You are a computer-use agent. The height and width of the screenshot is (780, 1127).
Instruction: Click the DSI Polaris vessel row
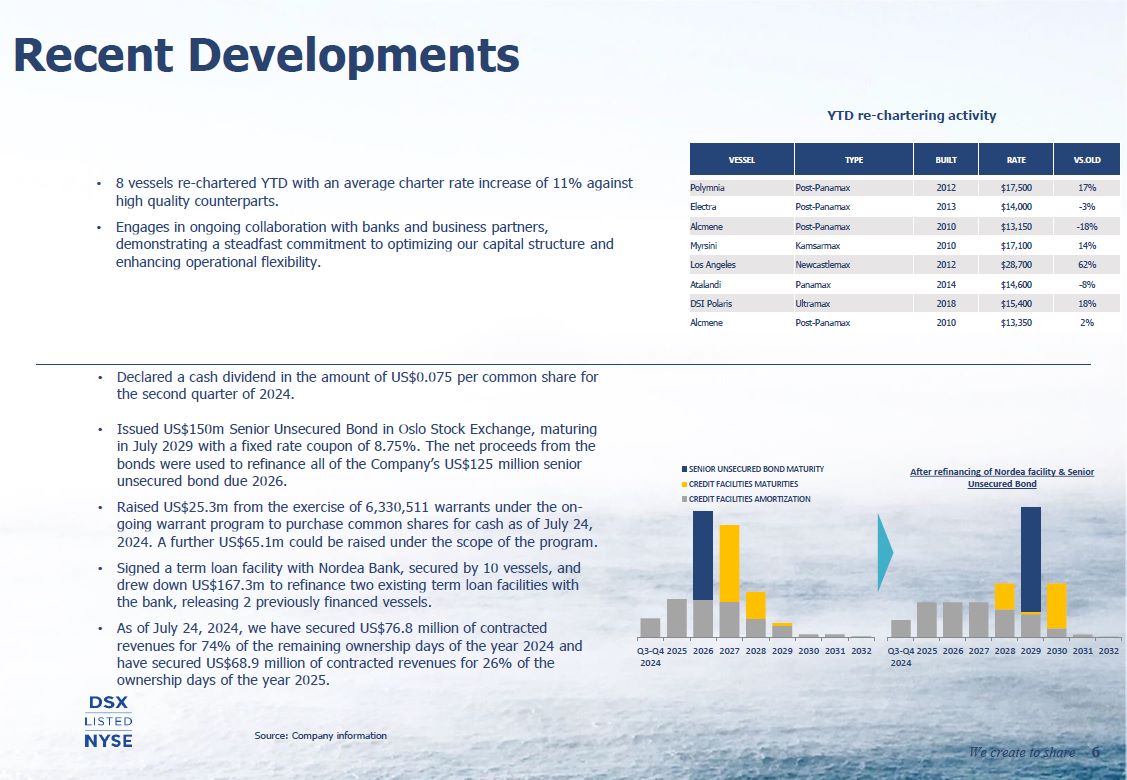point(711,303)
